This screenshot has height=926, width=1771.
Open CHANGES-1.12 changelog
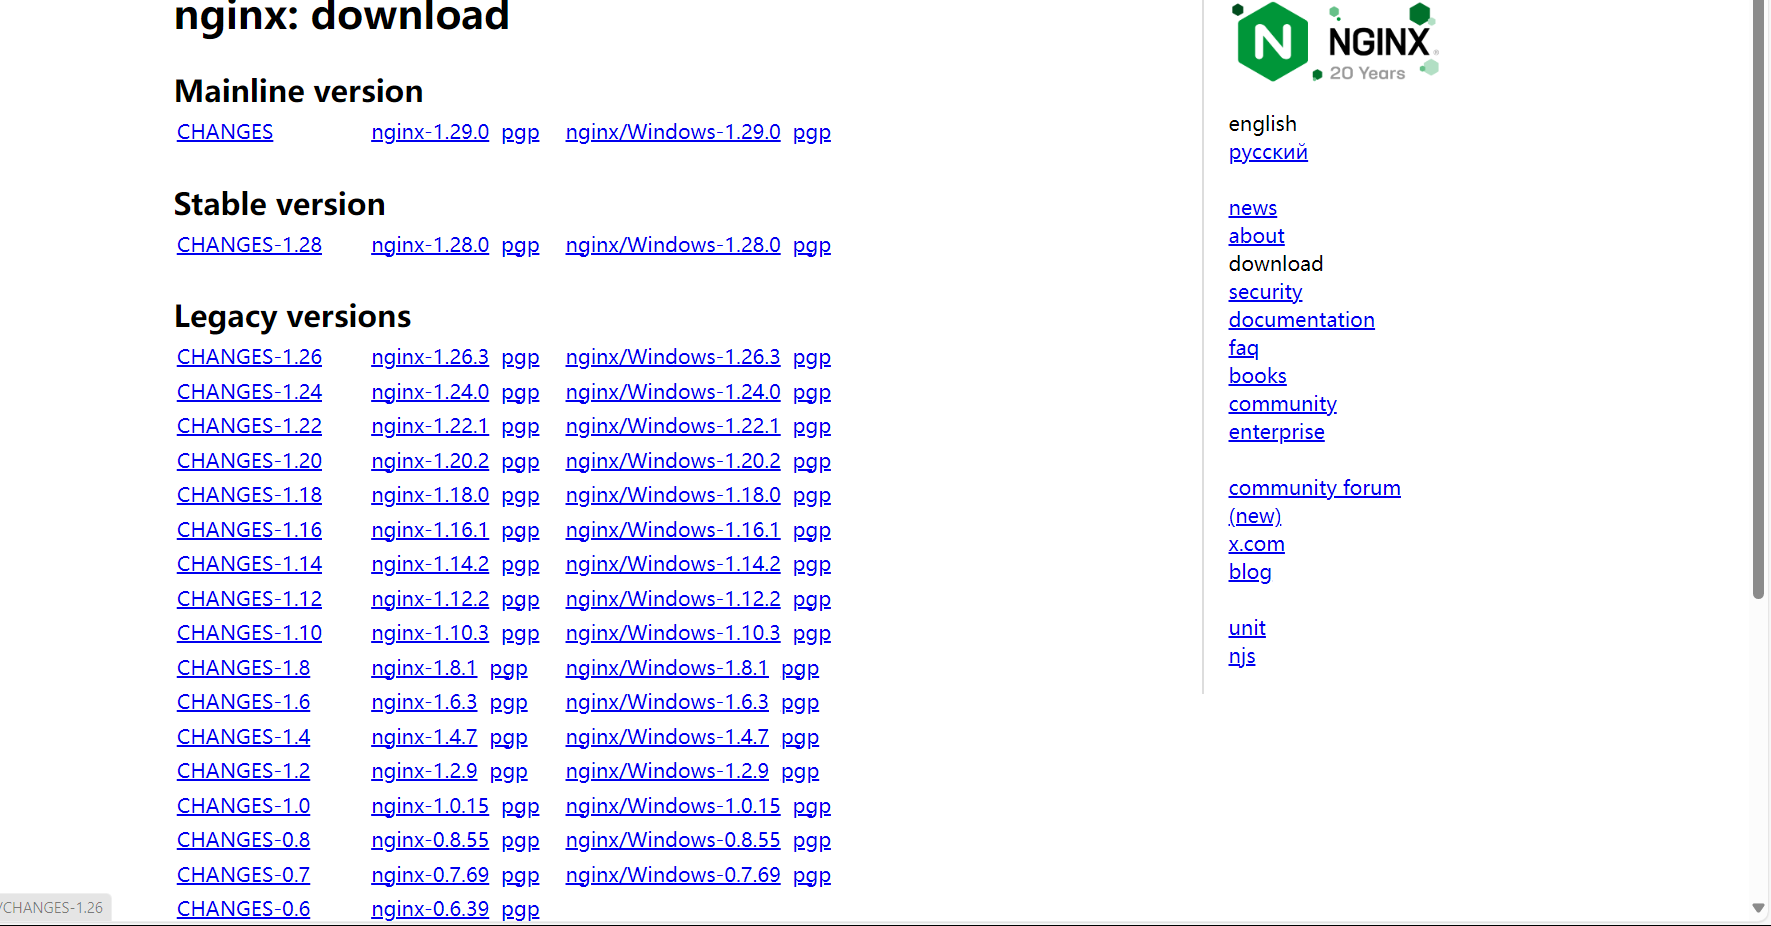(249, 599)
